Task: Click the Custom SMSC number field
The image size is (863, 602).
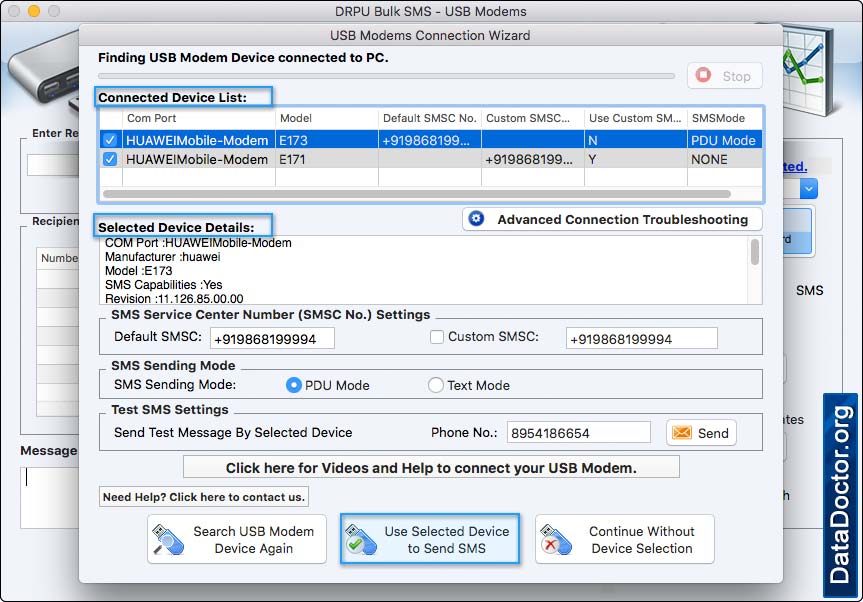Action: click(x=642, y=338)
